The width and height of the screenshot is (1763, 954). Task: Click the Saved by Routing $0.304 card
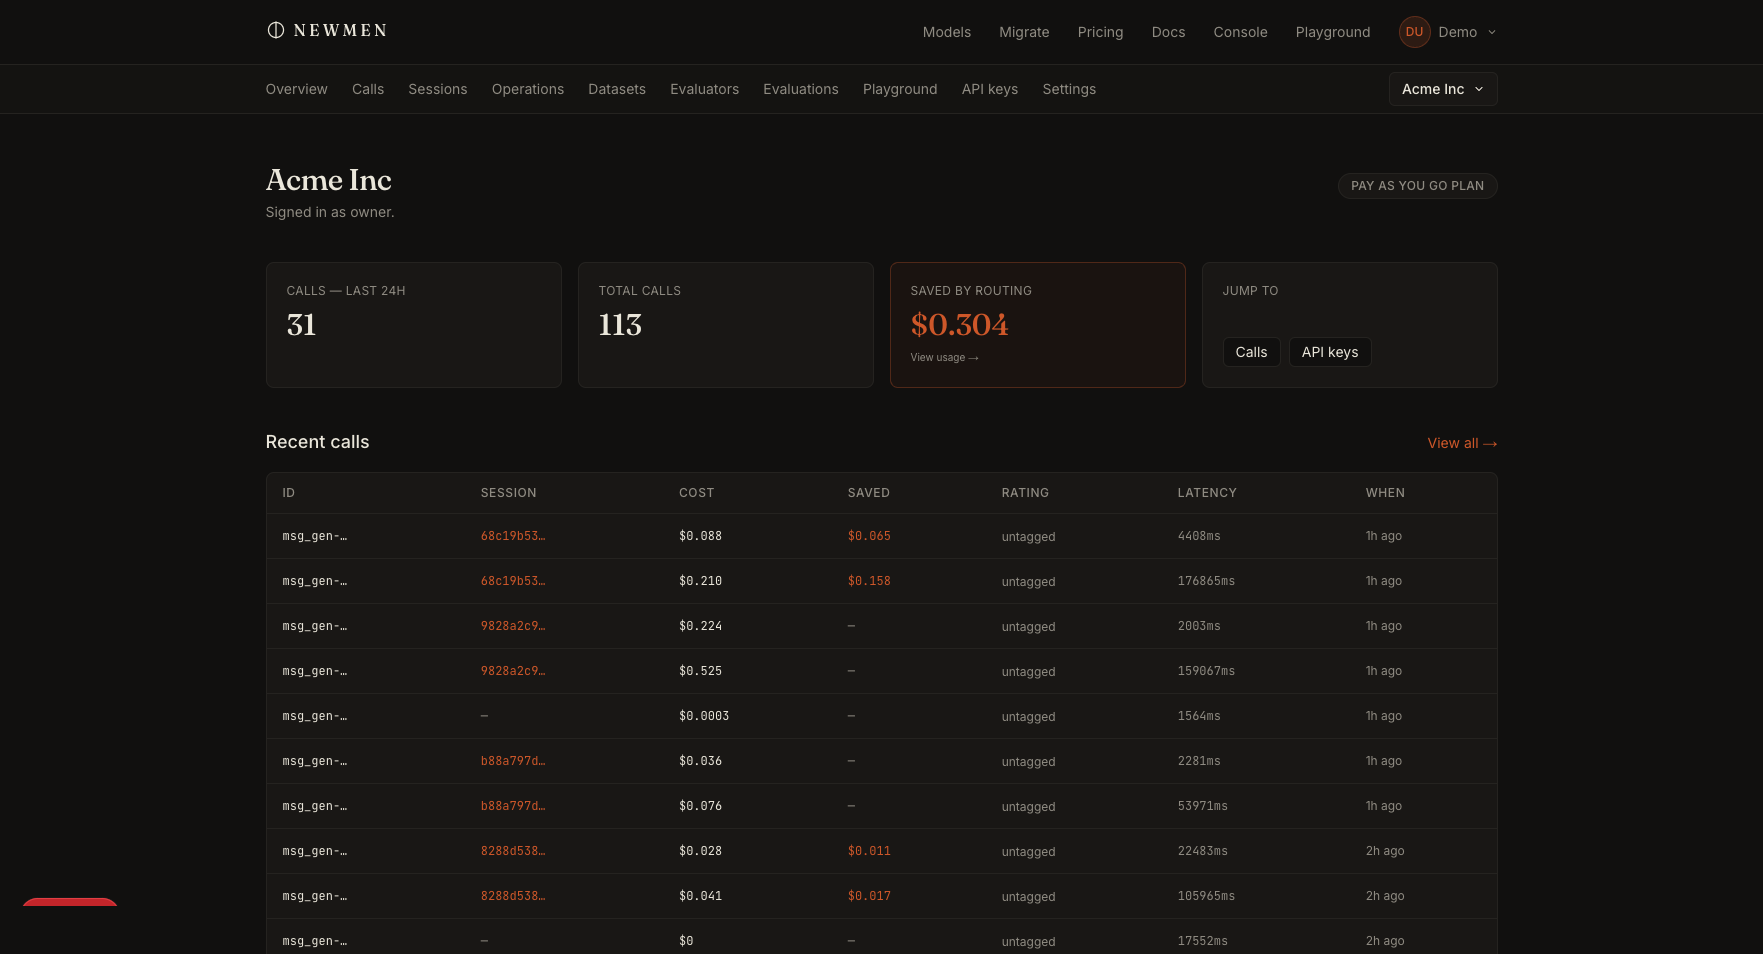pos(1038,325)
